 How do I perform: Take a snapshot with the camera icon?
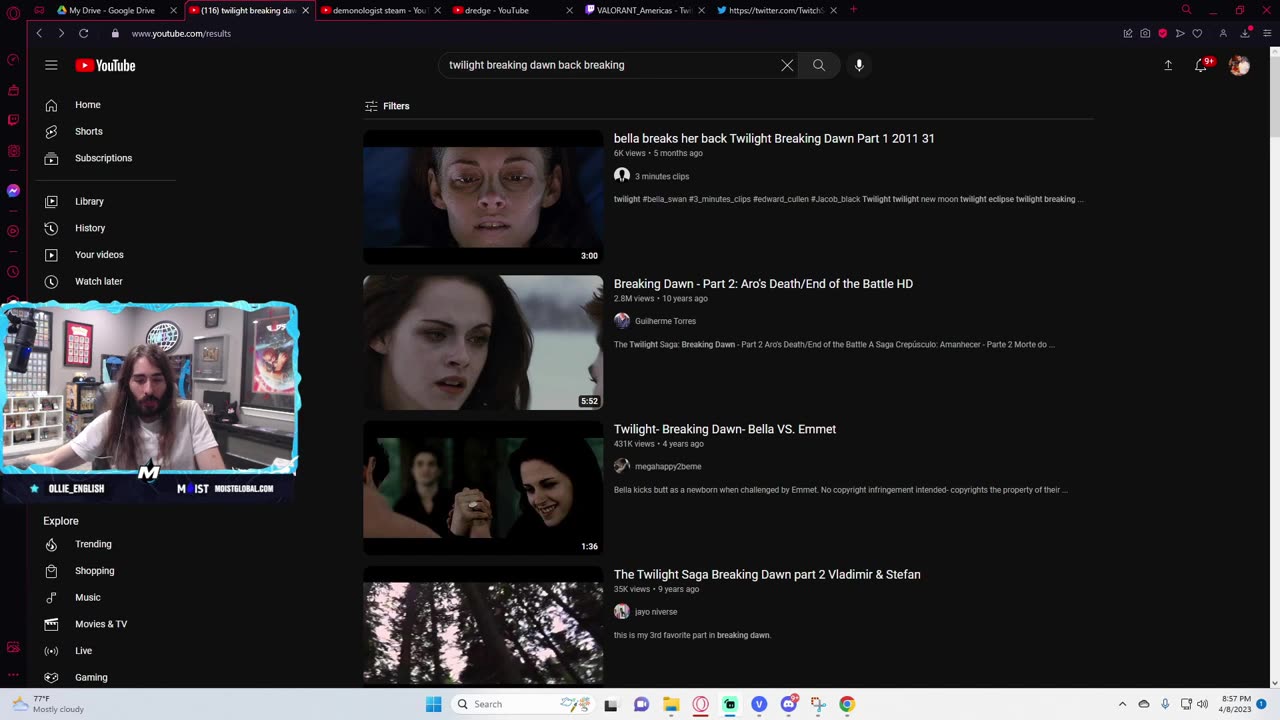point(1145,33)
